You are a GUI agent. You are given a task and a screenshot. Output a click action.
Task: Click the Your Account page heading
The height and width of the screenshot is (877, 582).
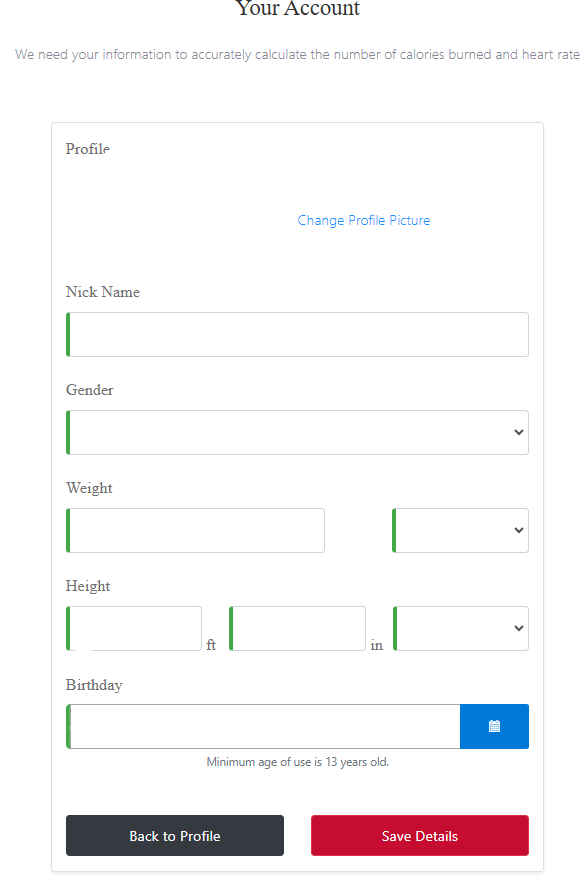click(298, 8)
